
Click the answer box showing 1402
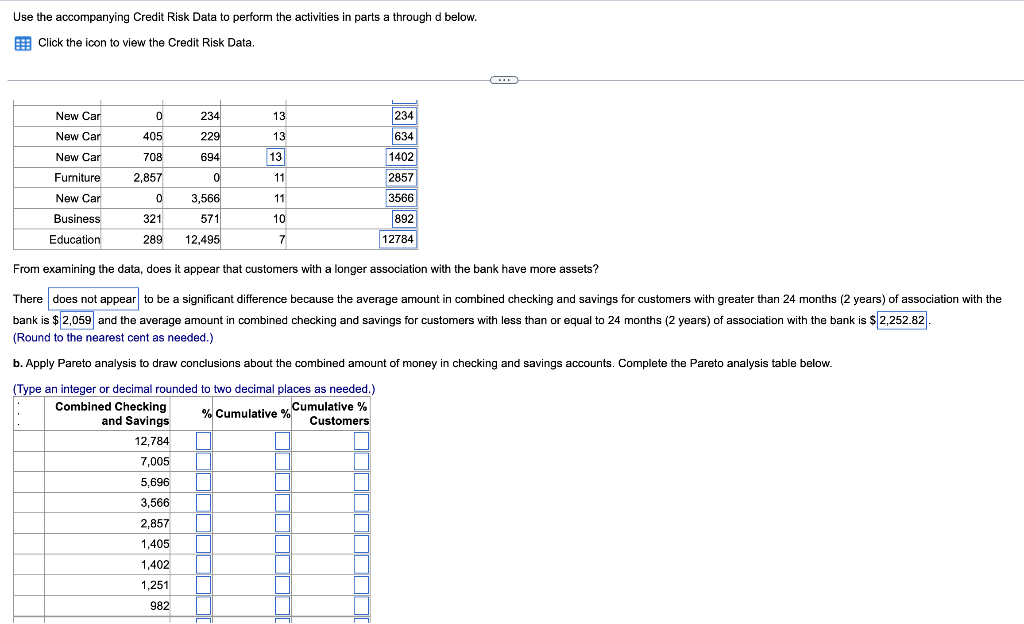click(399, 156)
